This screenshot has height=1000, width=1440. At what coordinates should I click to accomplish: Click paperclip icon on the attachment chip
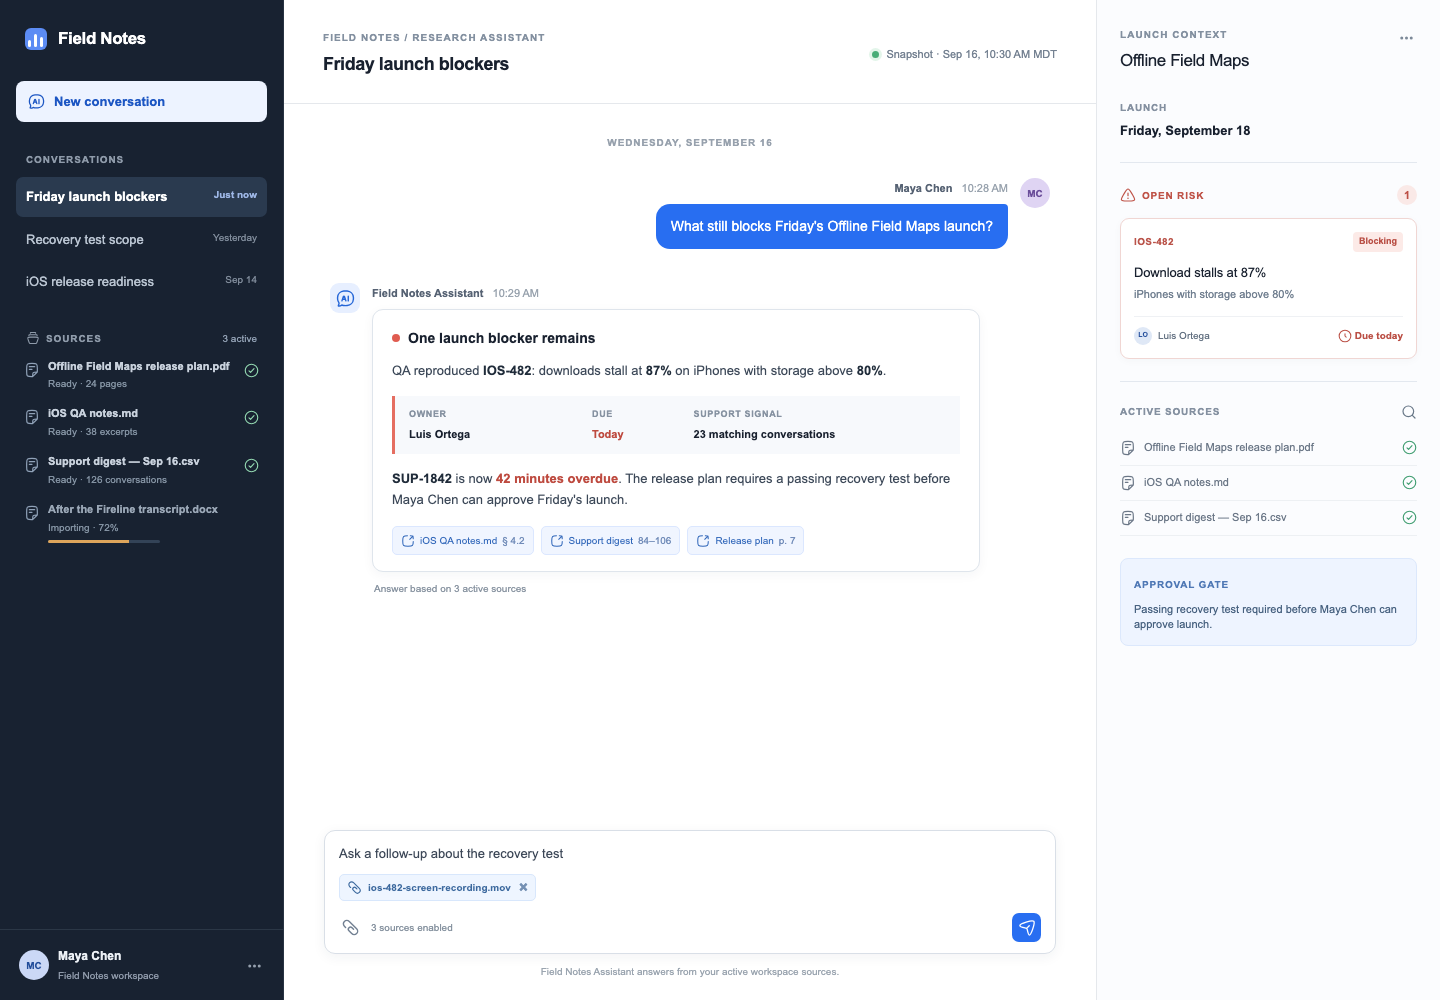[355, 887]
